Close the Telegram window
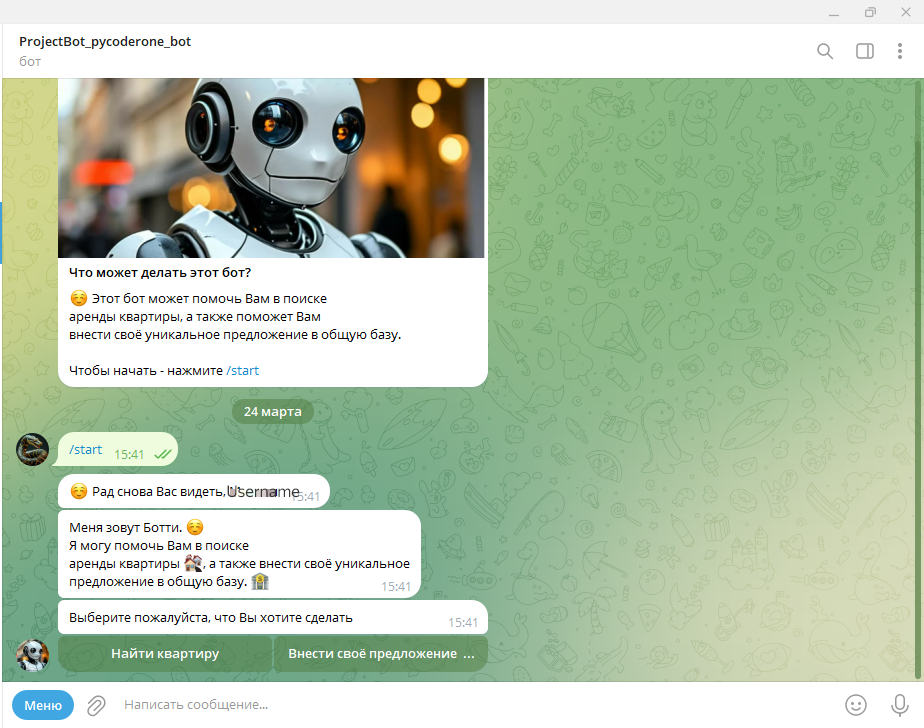 906,12
